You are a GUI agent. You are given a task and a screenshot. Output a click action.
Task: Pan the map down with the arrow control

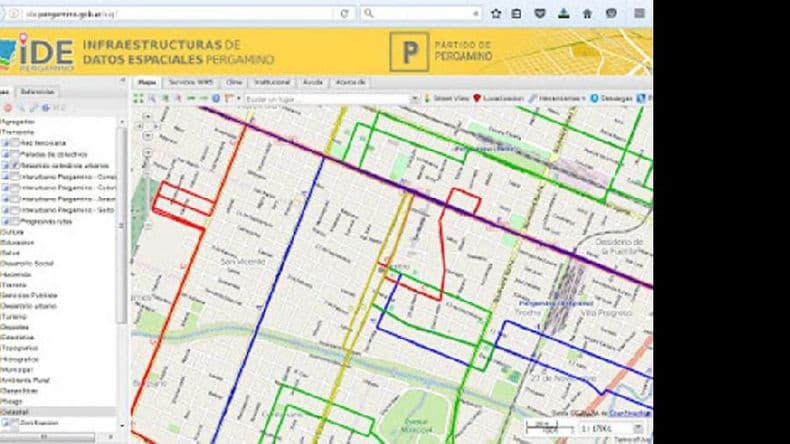tap(147, 136)
